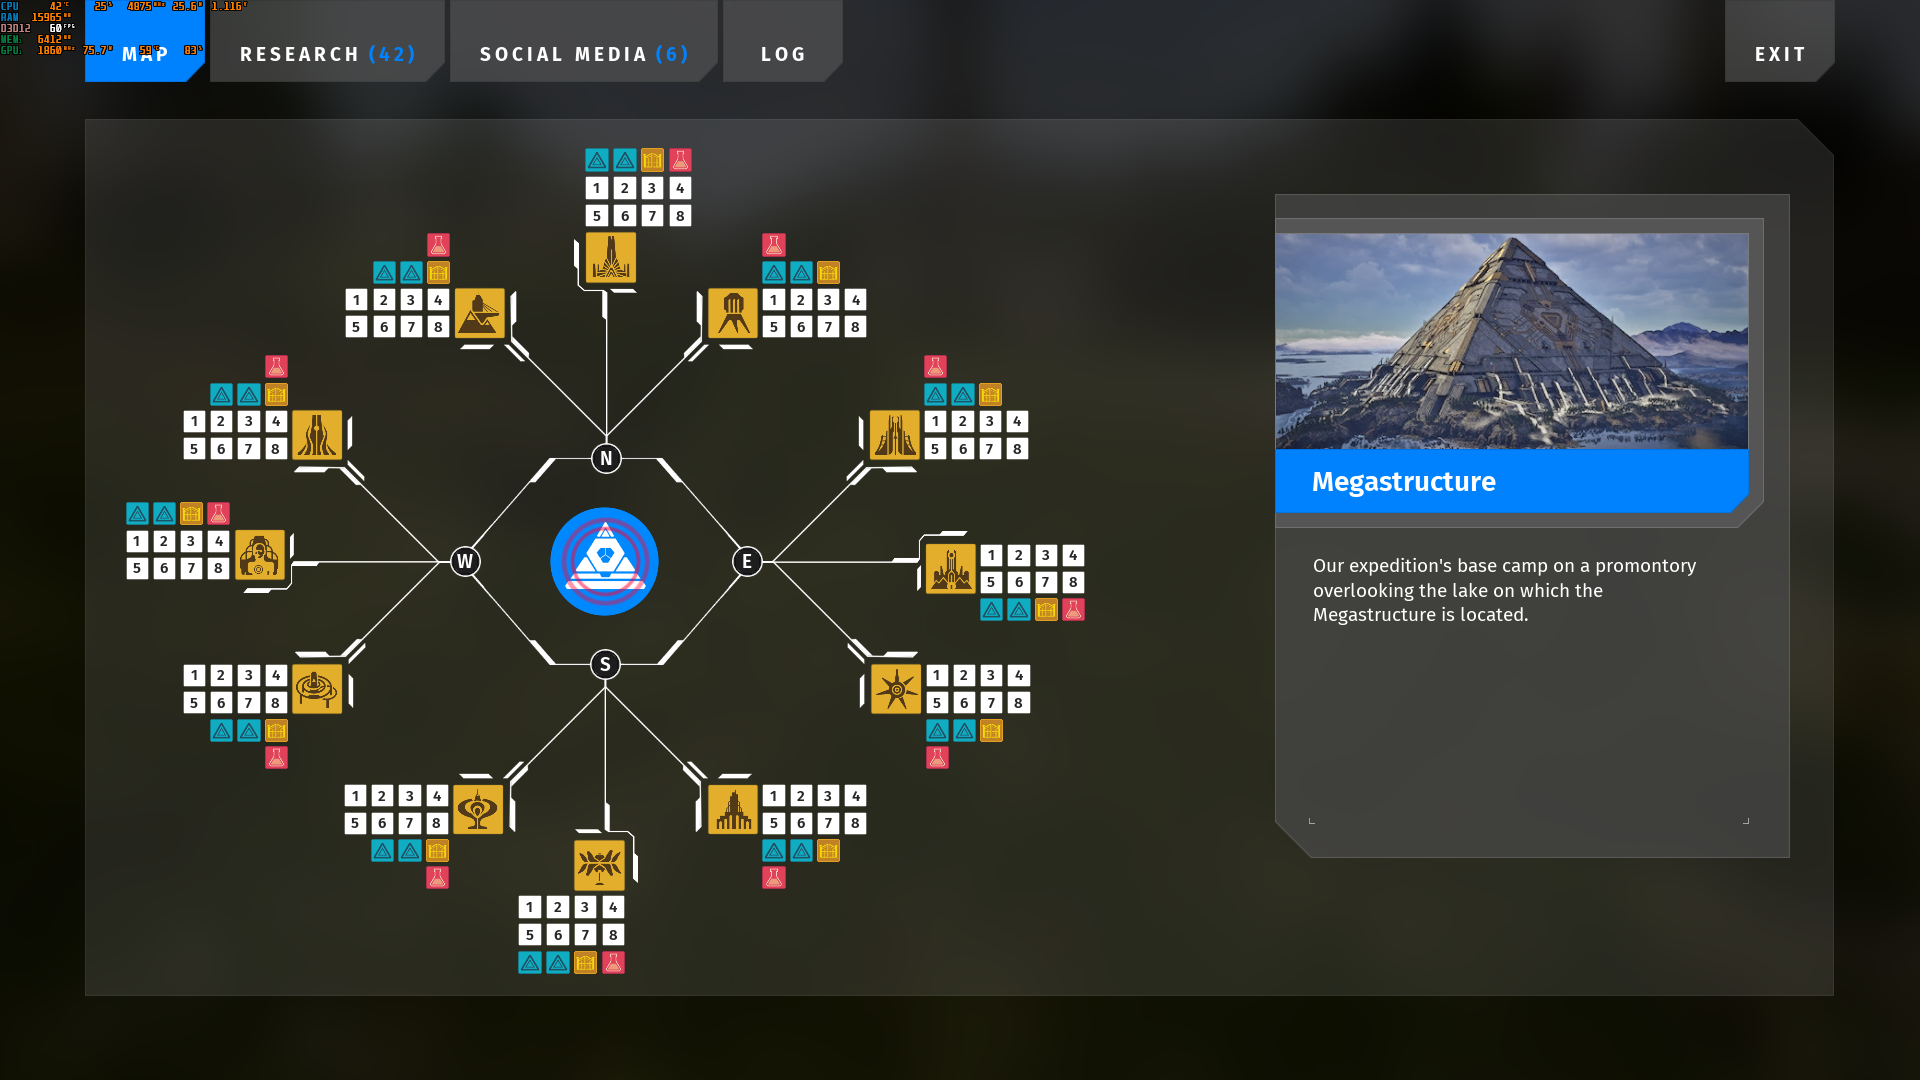Select the E compass node
The width and height of the screenshot is (1920, 1080).
click(747, 562)
